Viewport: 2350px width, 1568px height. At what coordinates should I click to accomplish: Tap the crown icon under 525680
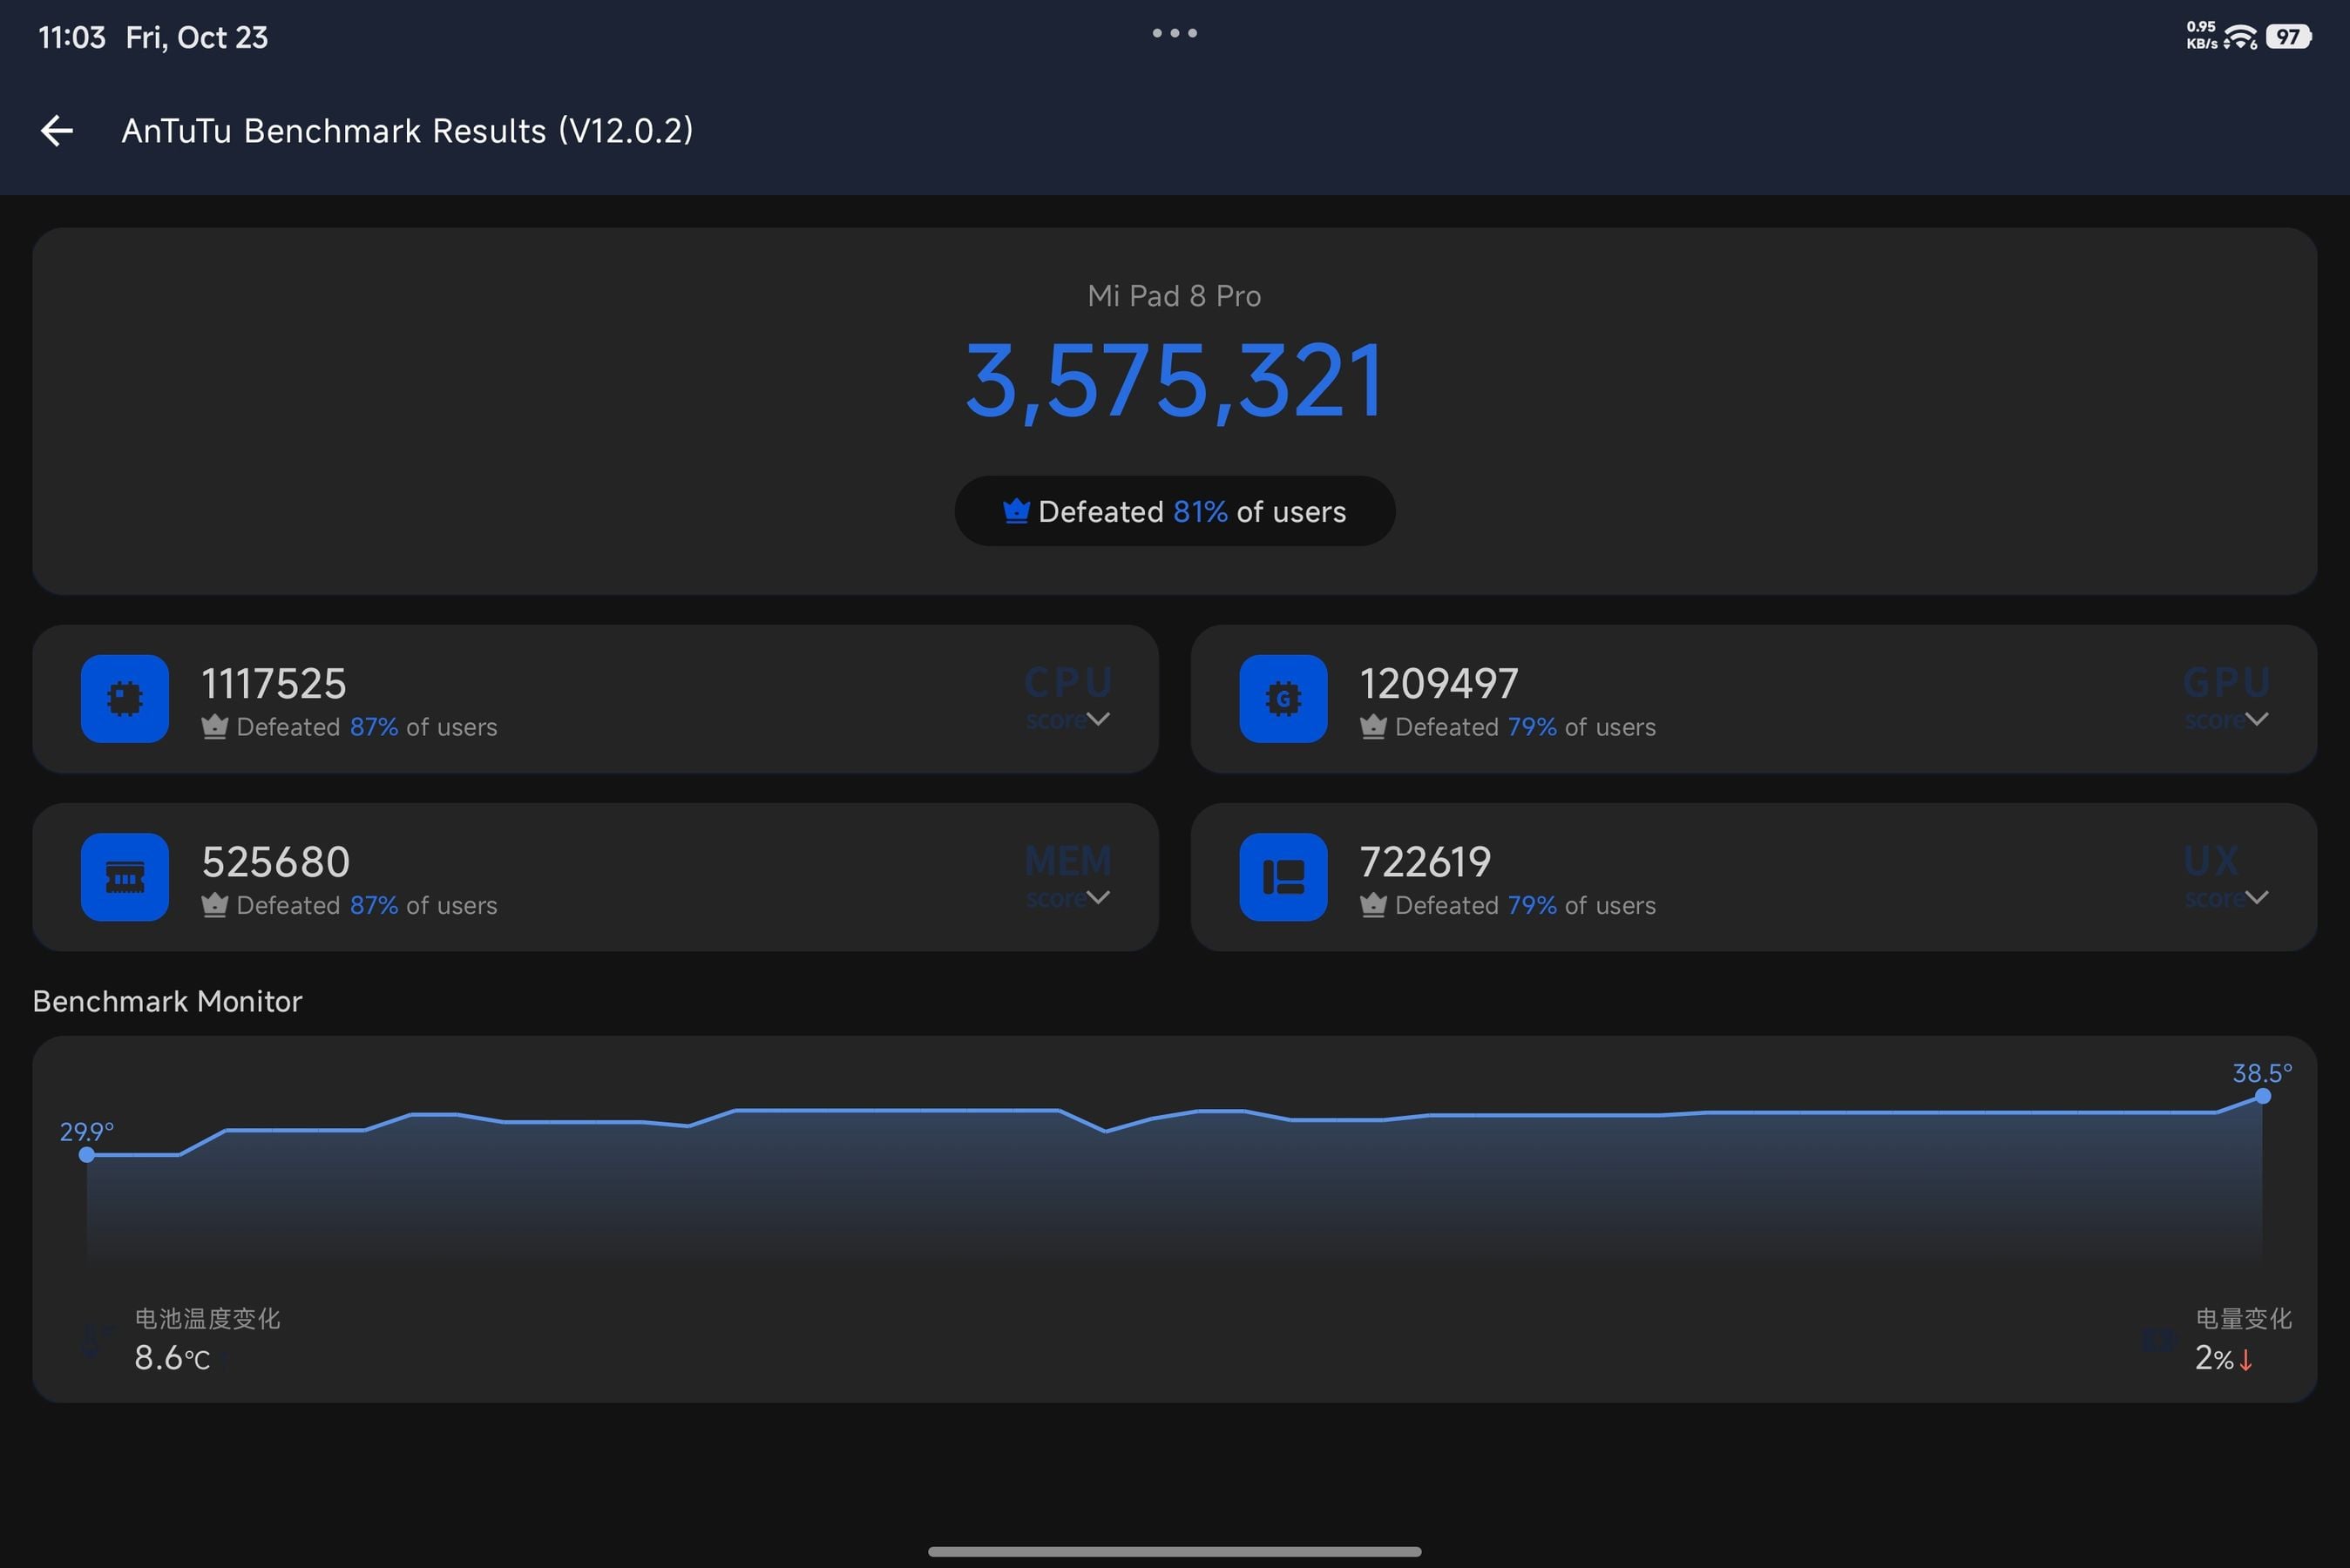point(214,905)
